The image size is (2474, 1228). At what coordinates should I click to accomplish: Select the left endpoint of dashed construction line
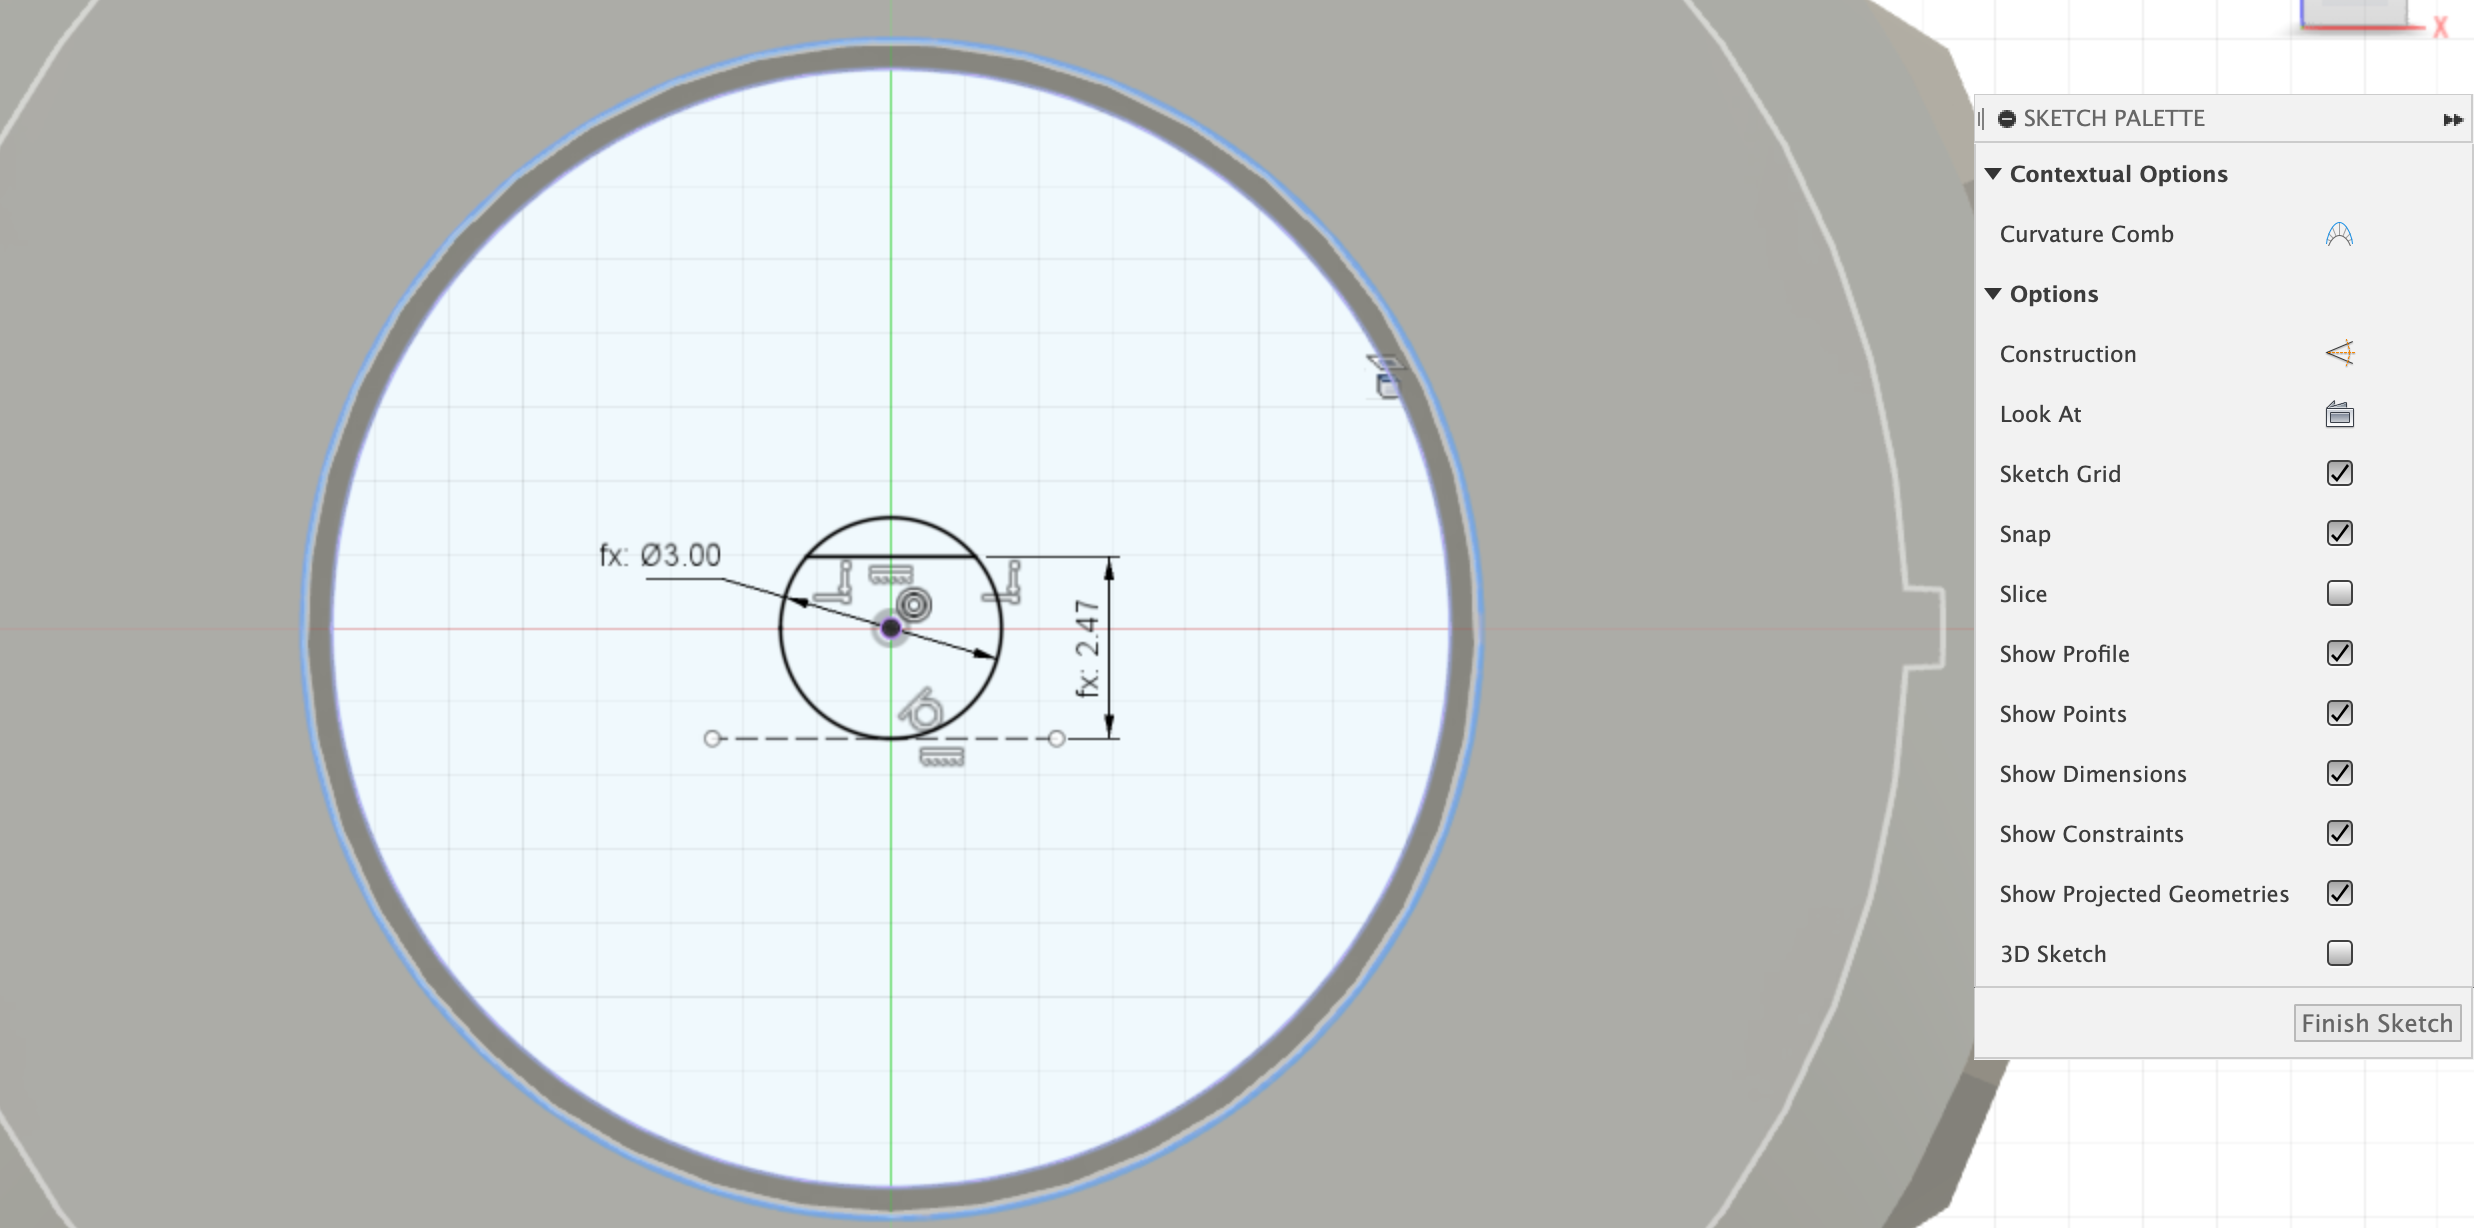click(x=712, y=739)
